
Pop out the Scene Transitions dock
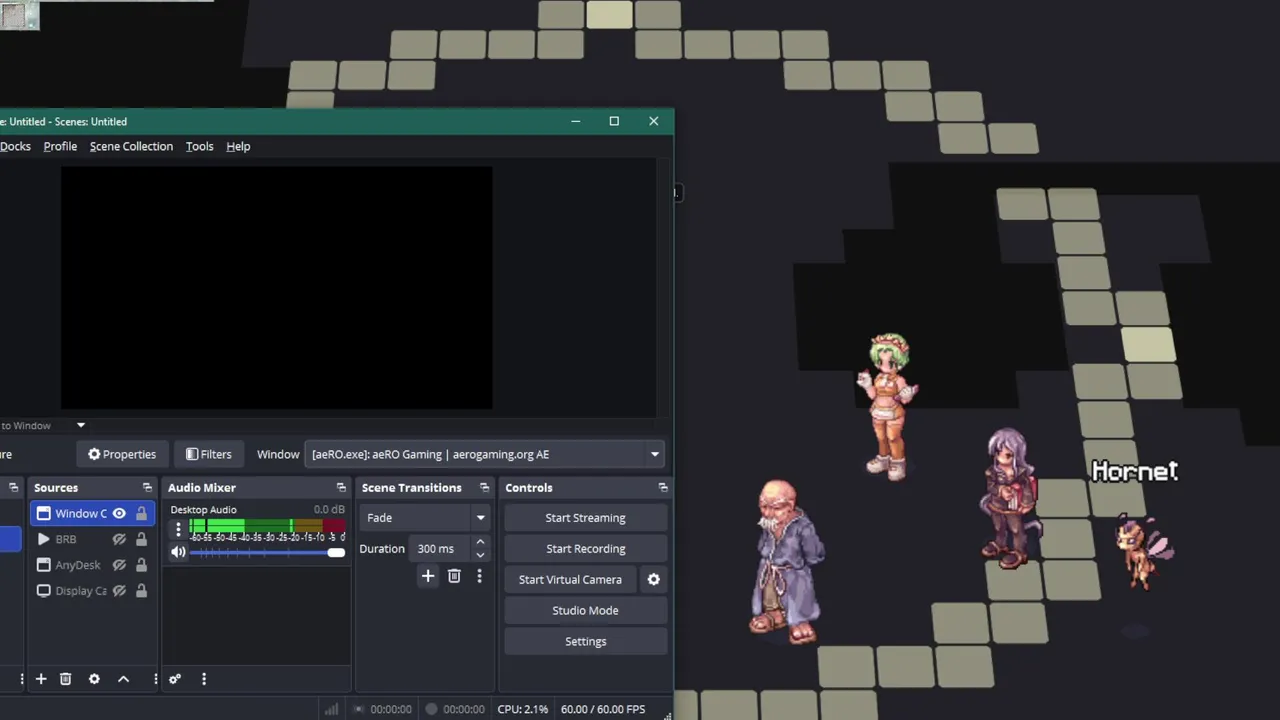484,487
